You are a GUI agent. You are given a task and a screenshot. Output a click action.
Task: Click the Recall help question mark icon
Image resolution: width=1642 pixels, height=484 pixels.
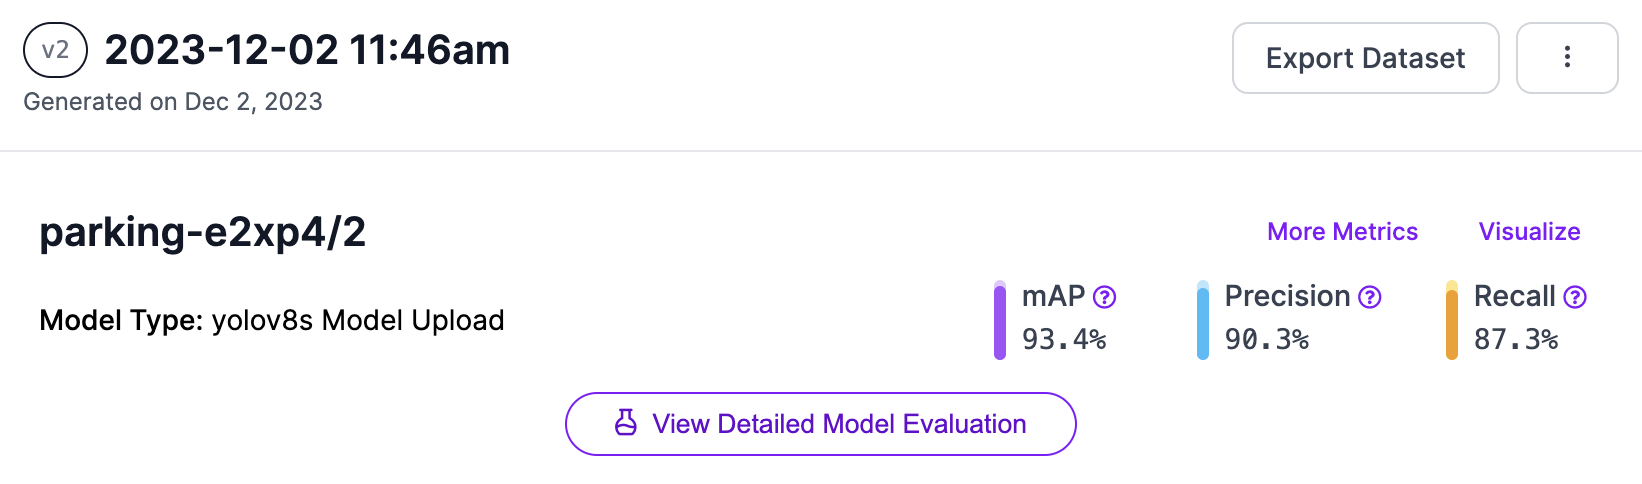click(x=1575, y=297)
